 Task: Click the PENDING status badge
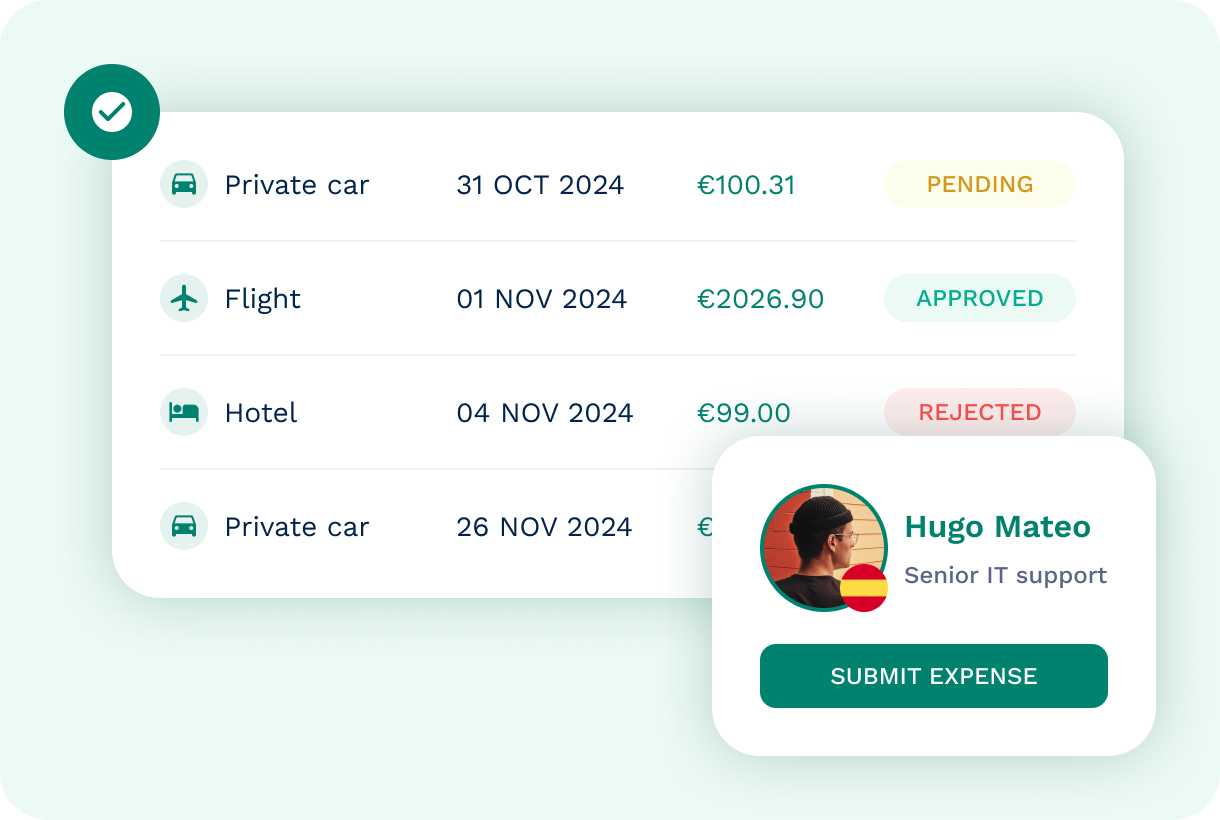coord(979,184)
